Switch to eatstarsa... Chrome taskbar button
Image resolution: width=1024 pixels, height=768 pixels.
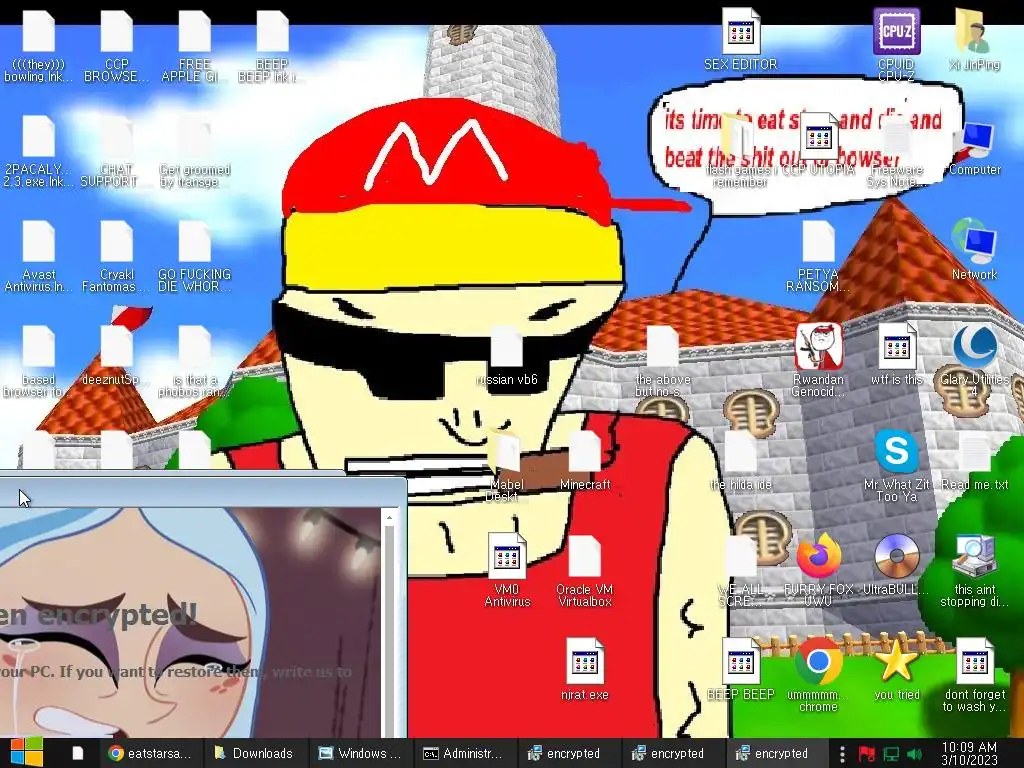(151, 753)
